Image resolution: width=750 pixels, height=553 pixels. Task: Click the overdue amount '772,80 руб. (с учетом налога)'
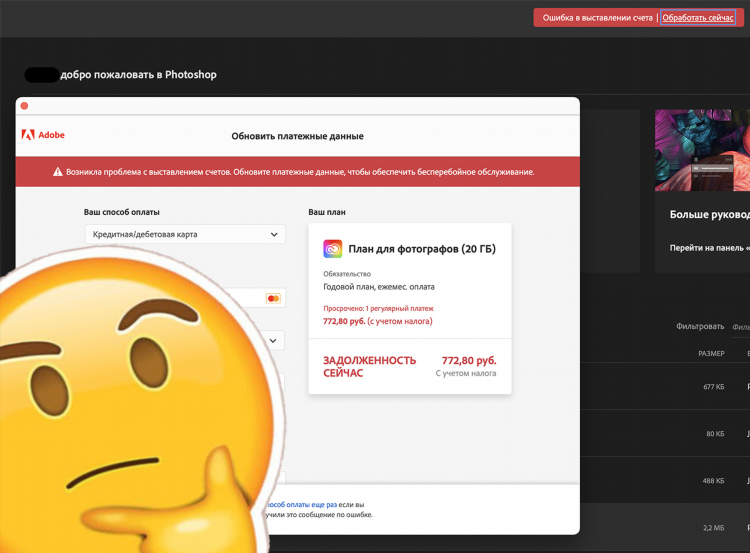377,321
